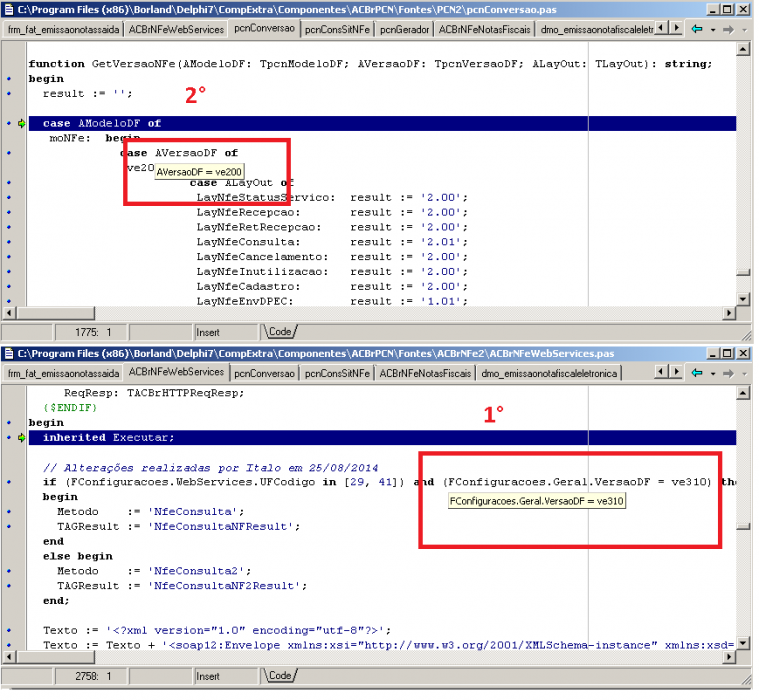Toggle breakpoint on Texto := '<?xml line
Image resolution: width=759 pixels, height=700 pixels.
click(x=9, y=630)
